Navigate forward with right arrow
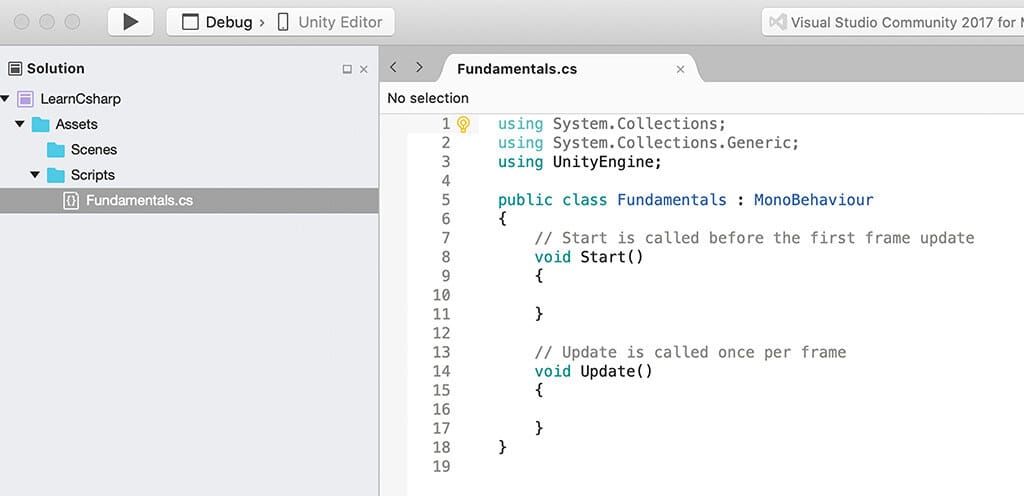 click(x=419, y=68)
